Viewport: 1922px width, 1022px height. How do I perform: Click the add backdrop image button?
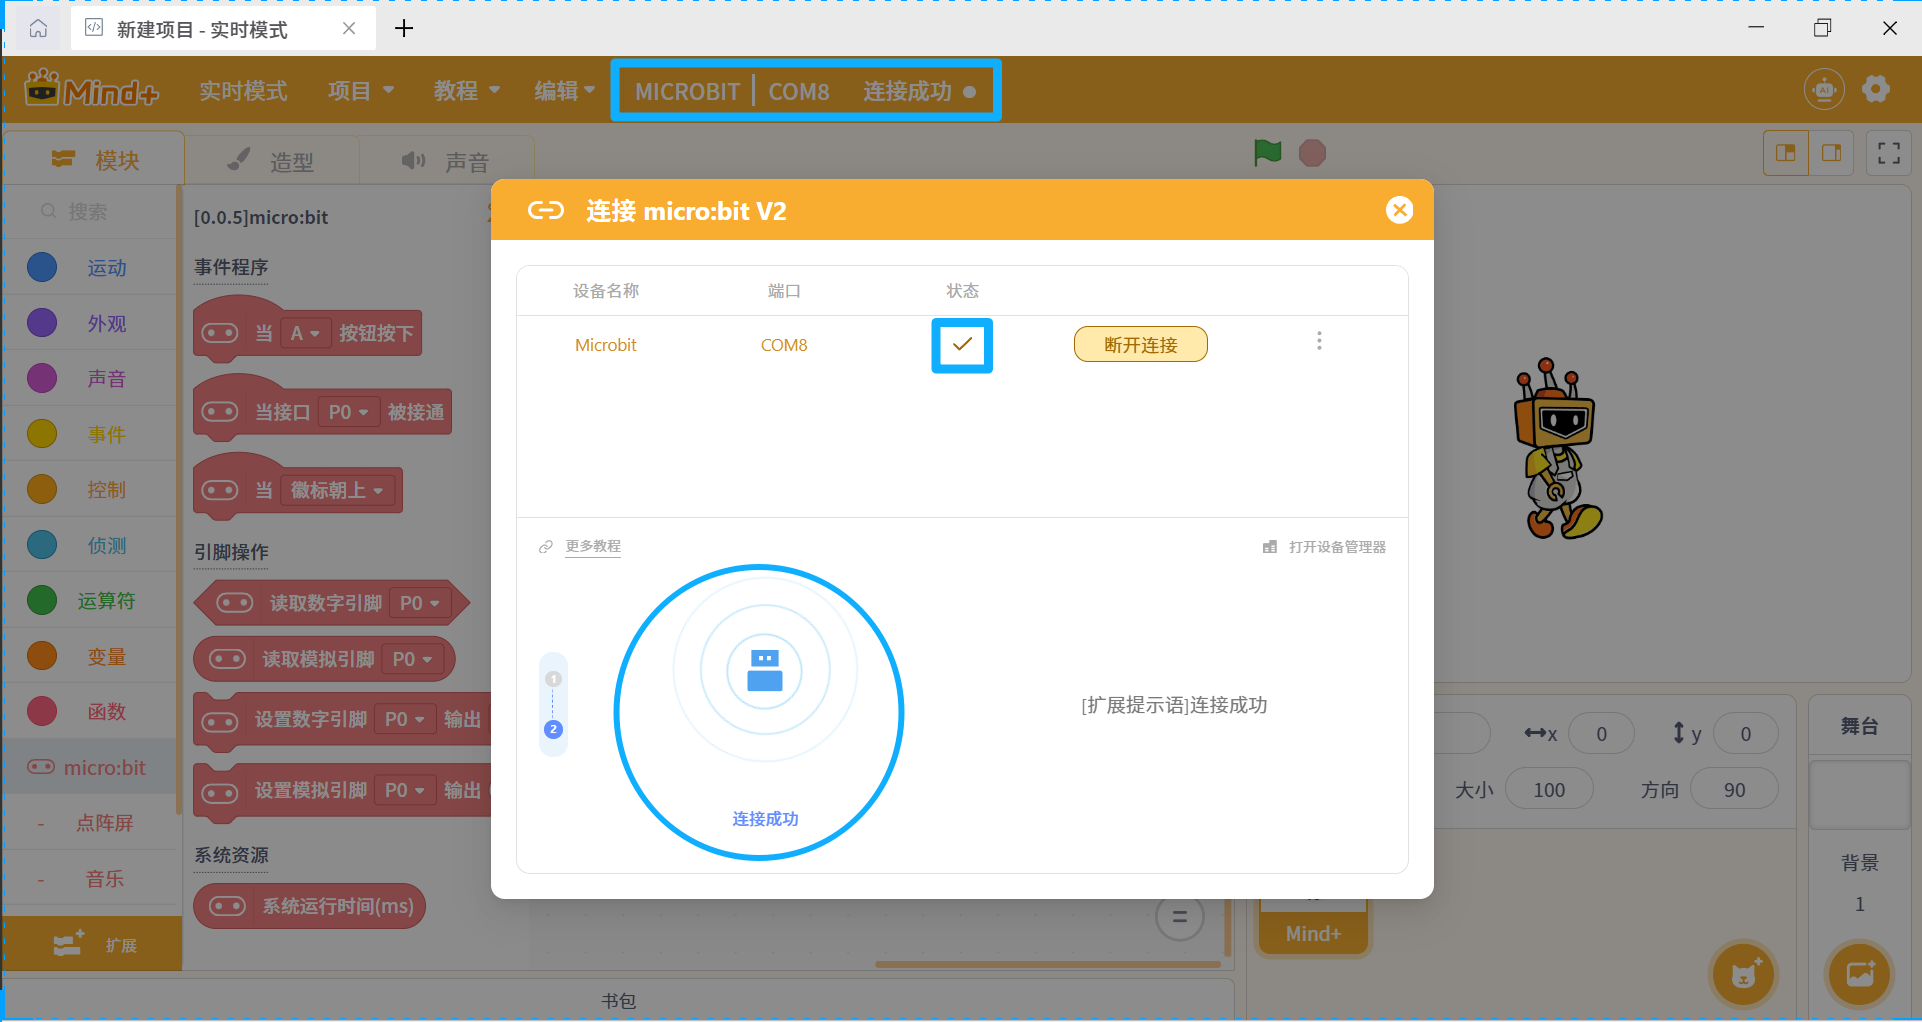click(x=1859, y=973)
